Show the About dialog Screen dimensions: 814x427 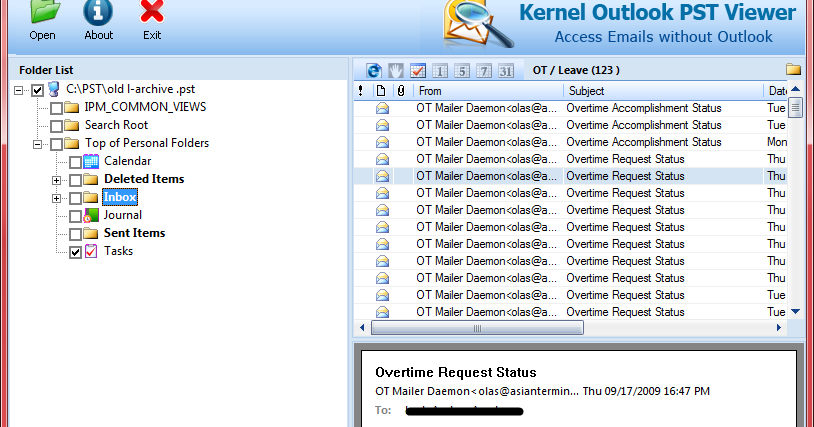pyautogui.click(x=99, y=21)
